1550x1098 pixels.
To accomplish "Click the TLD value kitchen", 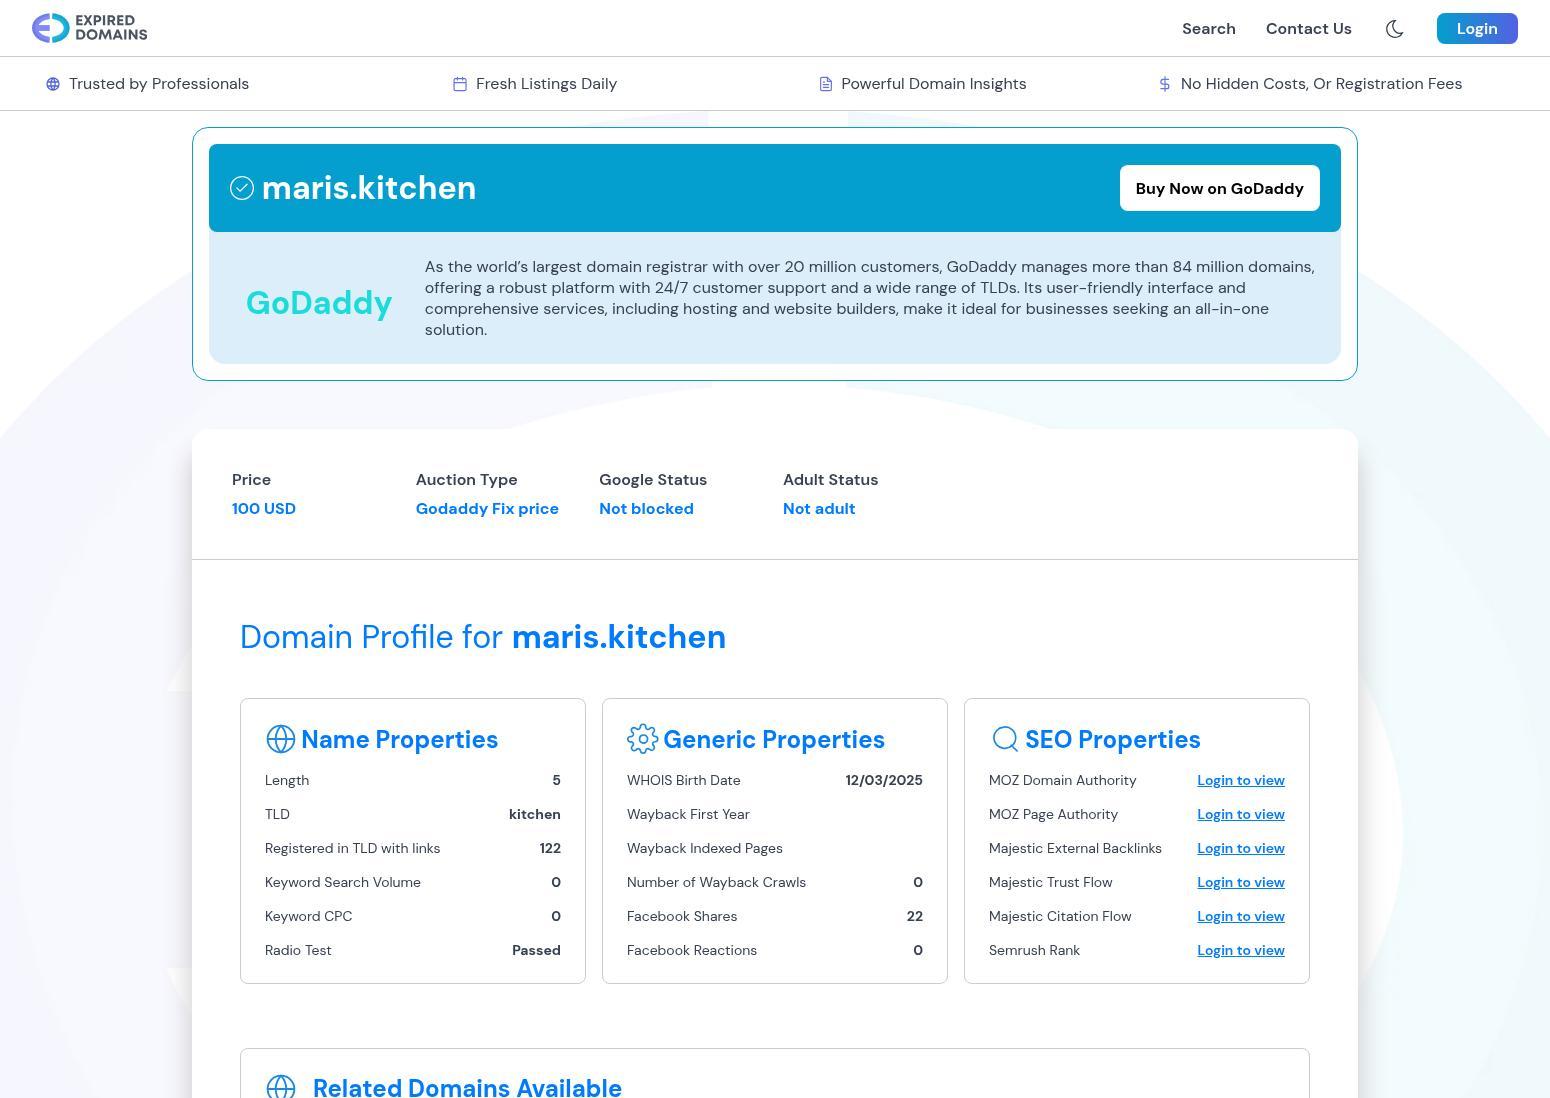I will (535, 814).
